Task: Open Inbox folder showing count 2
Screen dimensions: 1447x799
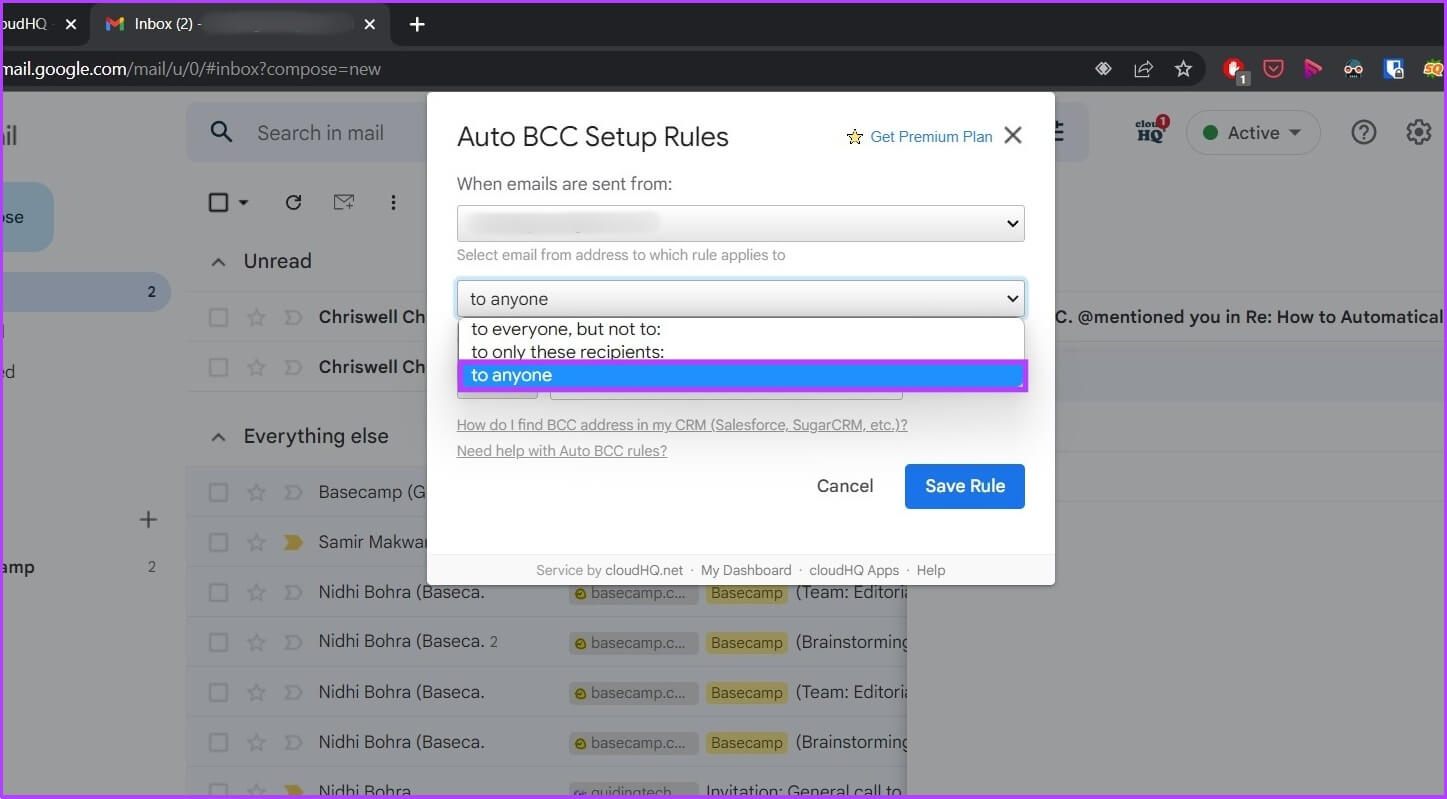Action: click(x=86, y=292)
